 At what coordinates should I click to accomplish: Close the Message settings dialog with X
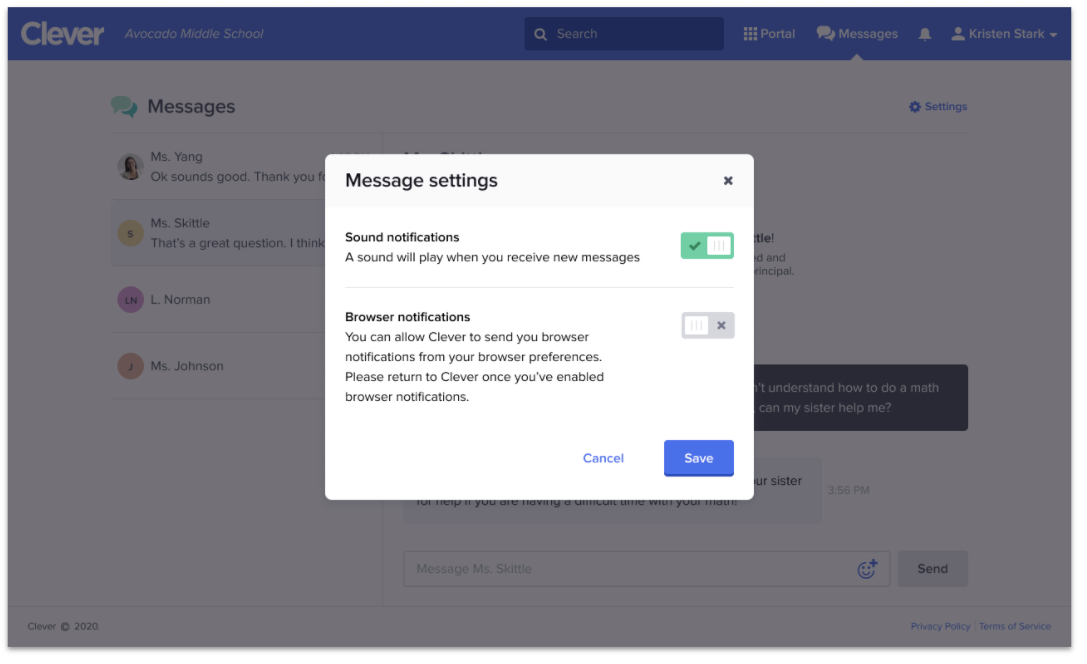(x=728, y=181)
